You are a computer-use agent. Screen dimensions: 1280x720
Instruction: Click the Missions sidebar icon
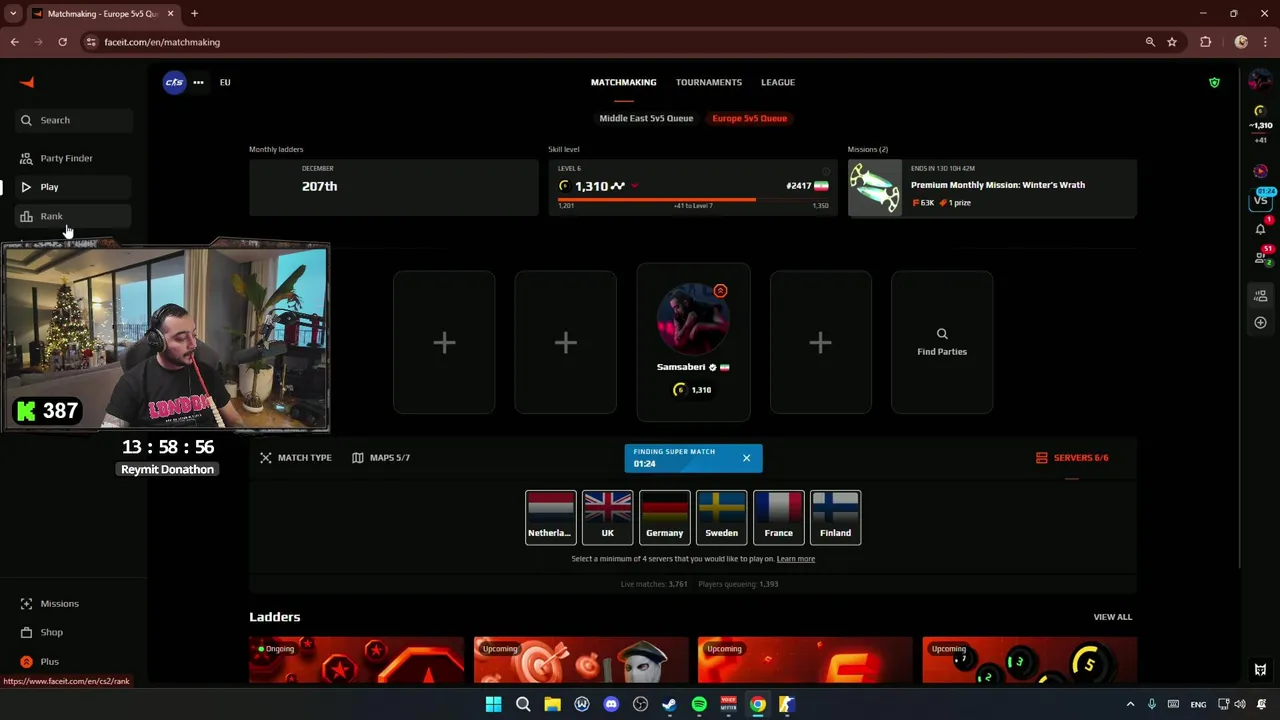coord(26,603)
